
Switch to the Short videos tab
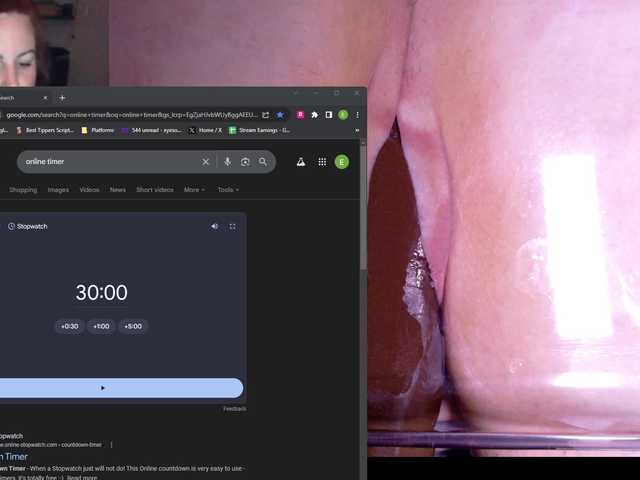(155, 189)
